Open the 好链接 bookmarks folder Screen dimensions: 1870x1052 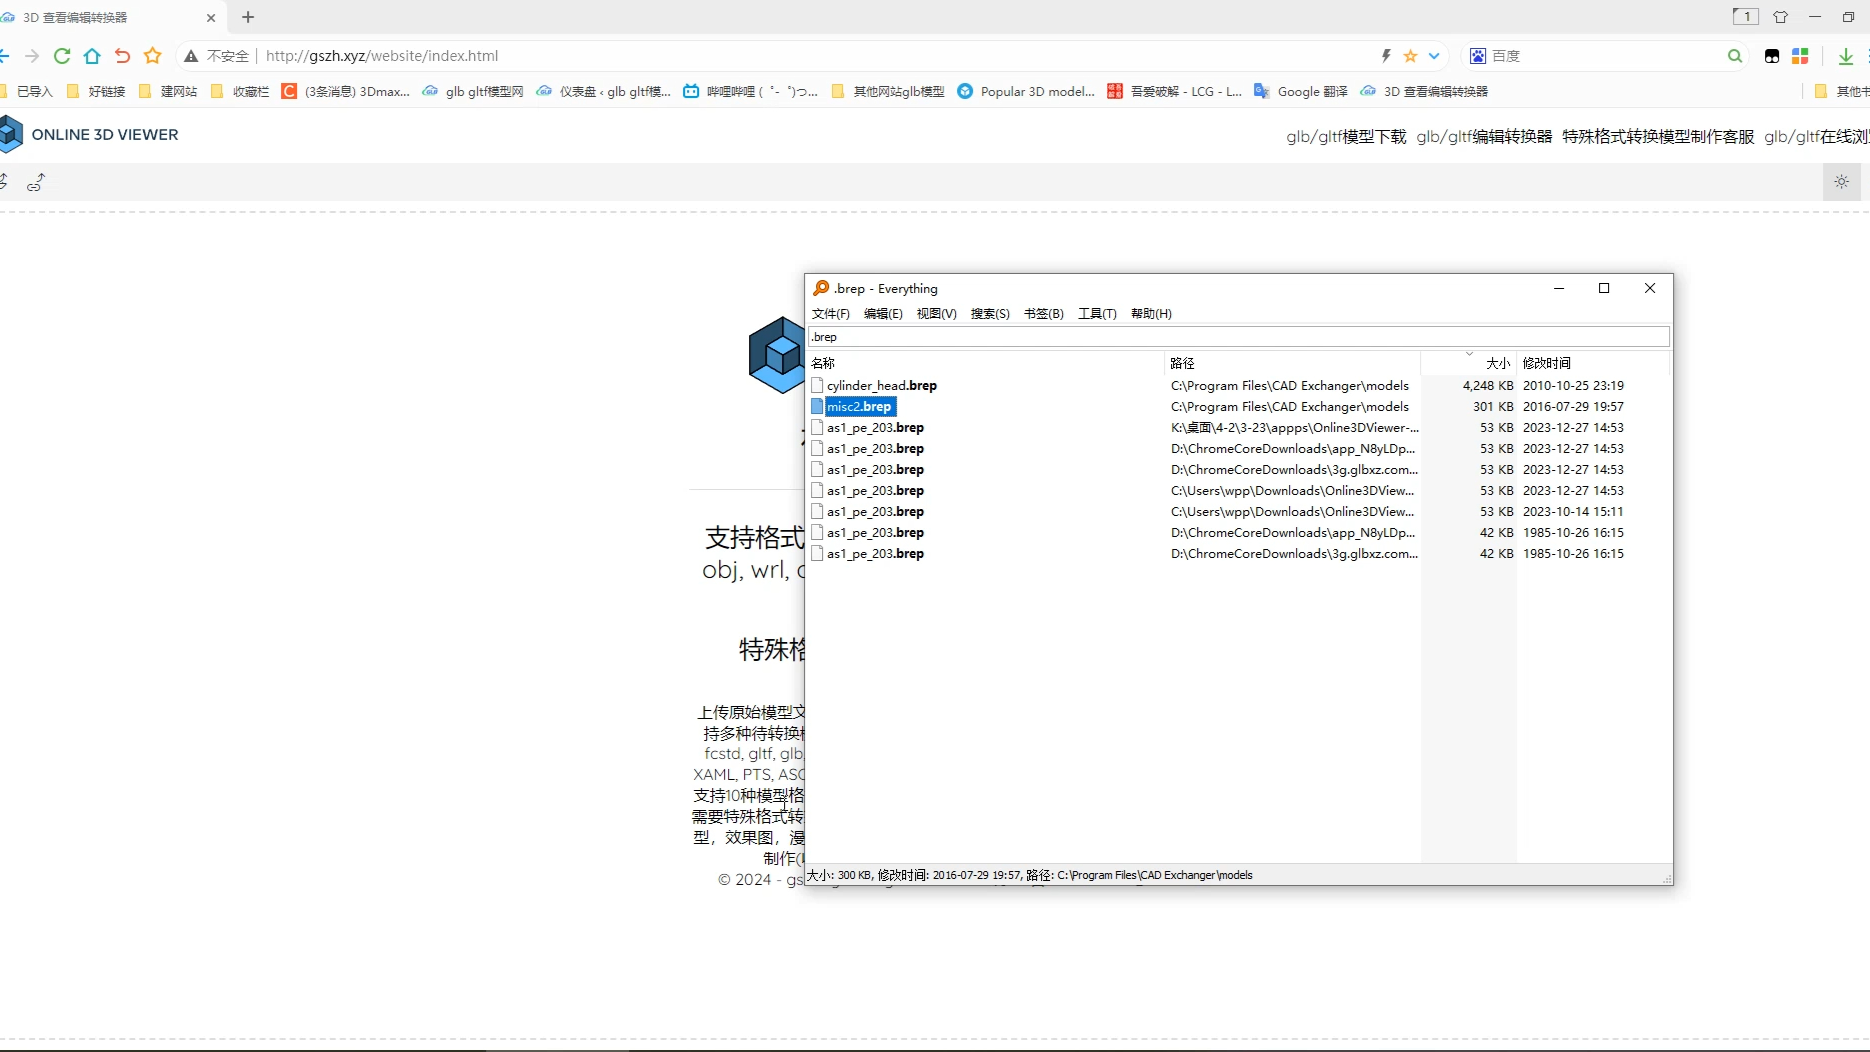(x=97, y=91)
